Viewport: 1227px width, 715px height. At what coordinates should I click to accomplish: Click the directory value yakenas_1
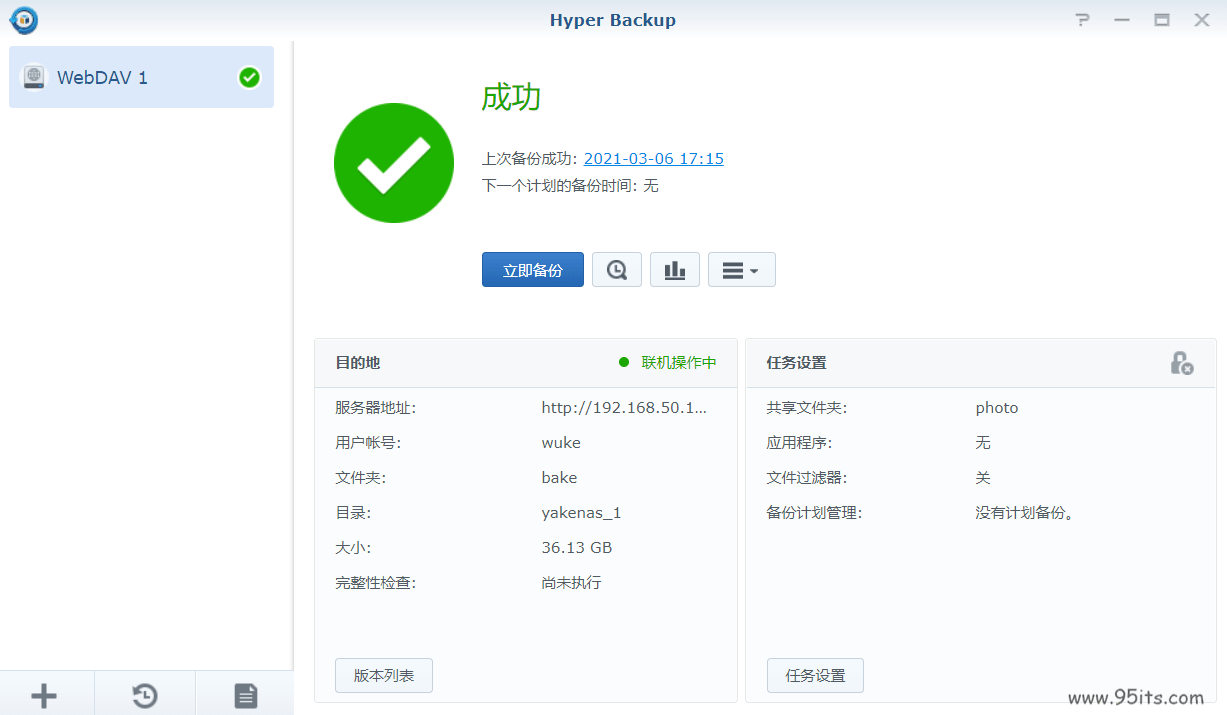pyautogui.click(x=582, y=512)
